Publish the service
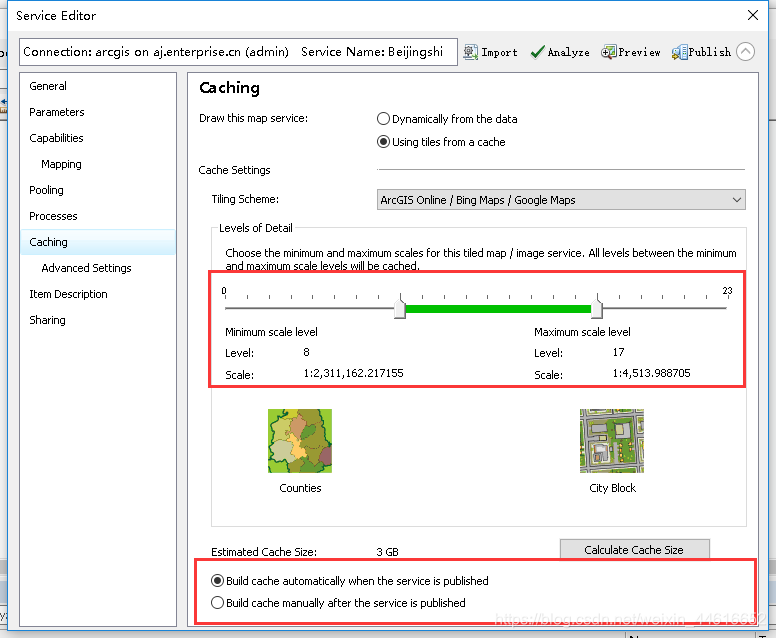This screenshot has height=638, width=776. point(701,52)
